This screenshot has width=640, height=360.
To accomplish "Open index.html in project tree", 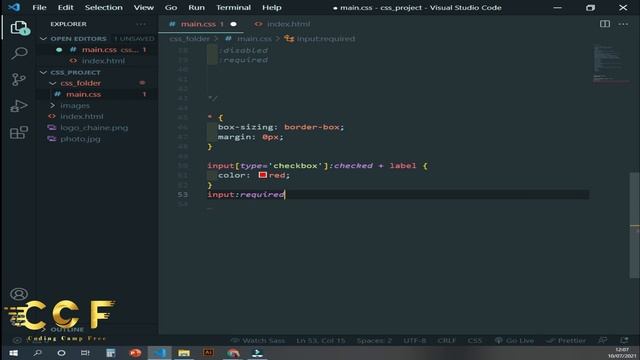I will tap(82, 116).
